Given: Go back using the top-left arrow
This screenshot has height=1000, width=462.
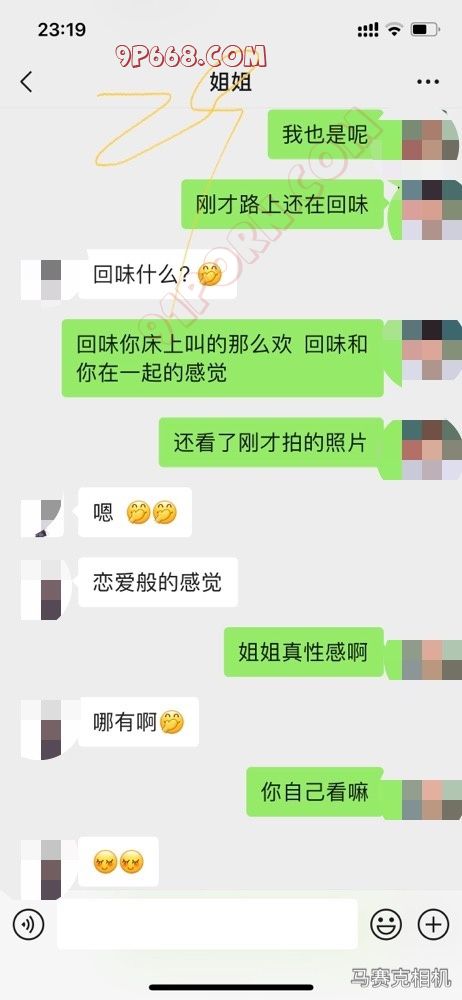Looking at the screenshot, I should (26, 82).
